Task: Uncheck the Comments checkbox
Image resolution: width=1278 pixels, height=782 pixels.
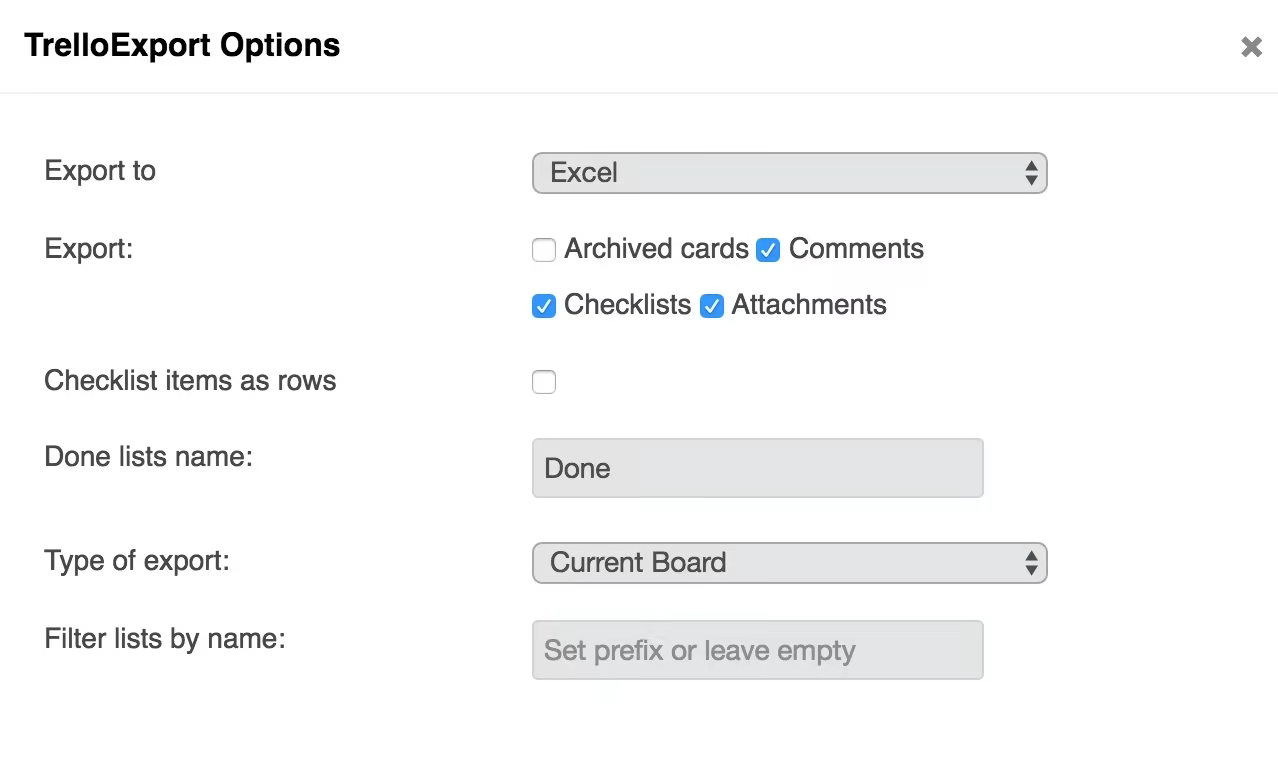Action: (x=768, y=250)
